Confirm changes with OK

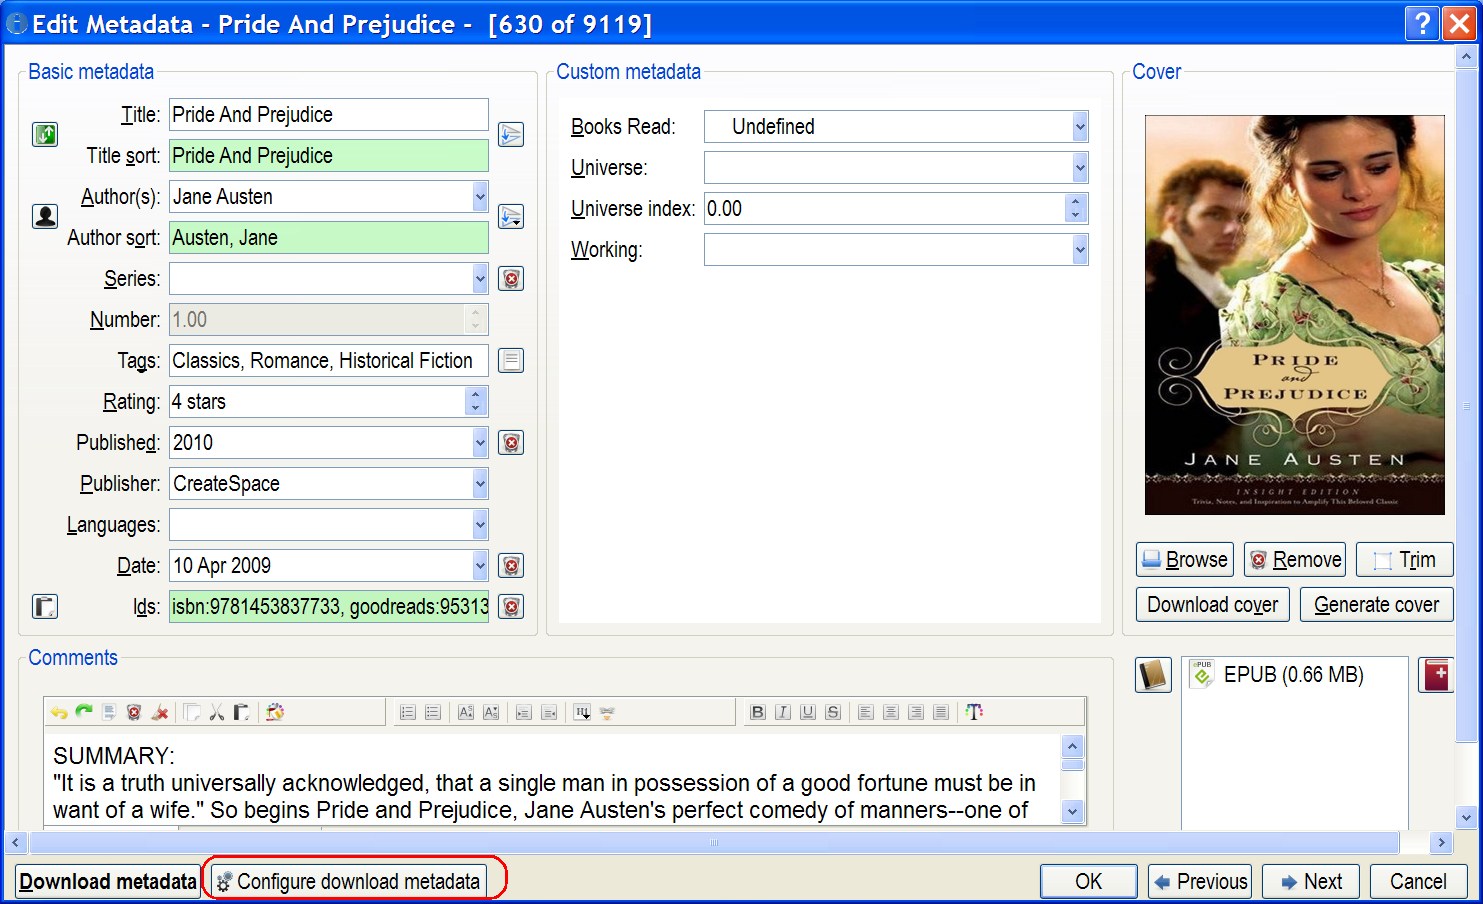(1089, 882)
